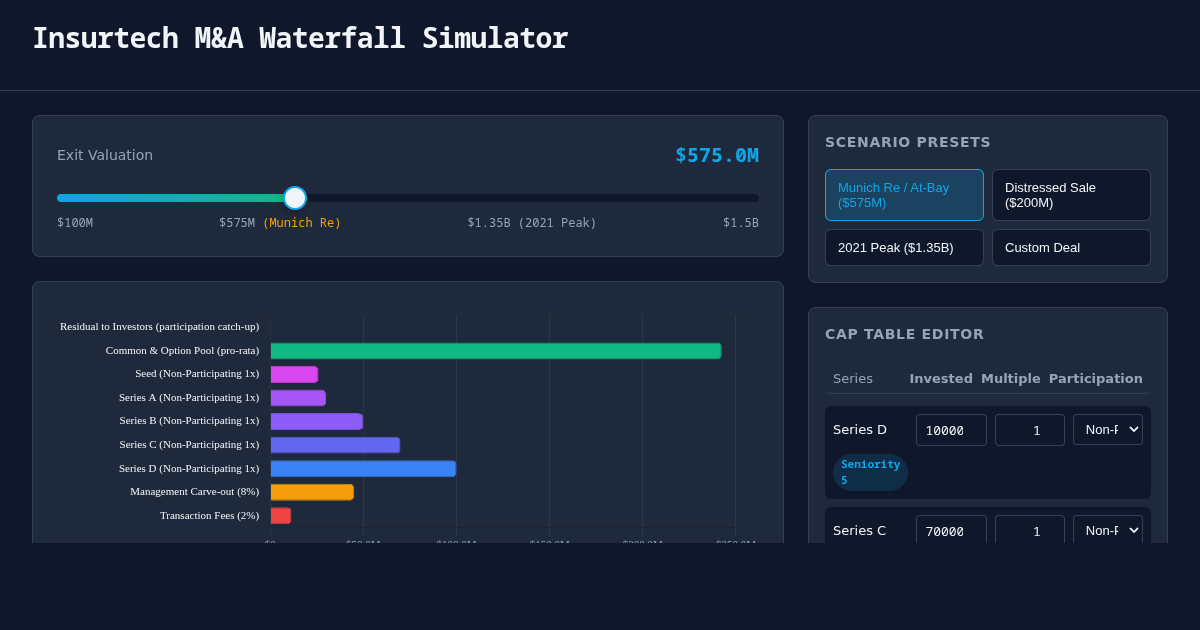The height and width of the screenshot is (630, 1200).
Task: Click the 'Series' column header
Action: pyautogui.click(x=853, y=378)
